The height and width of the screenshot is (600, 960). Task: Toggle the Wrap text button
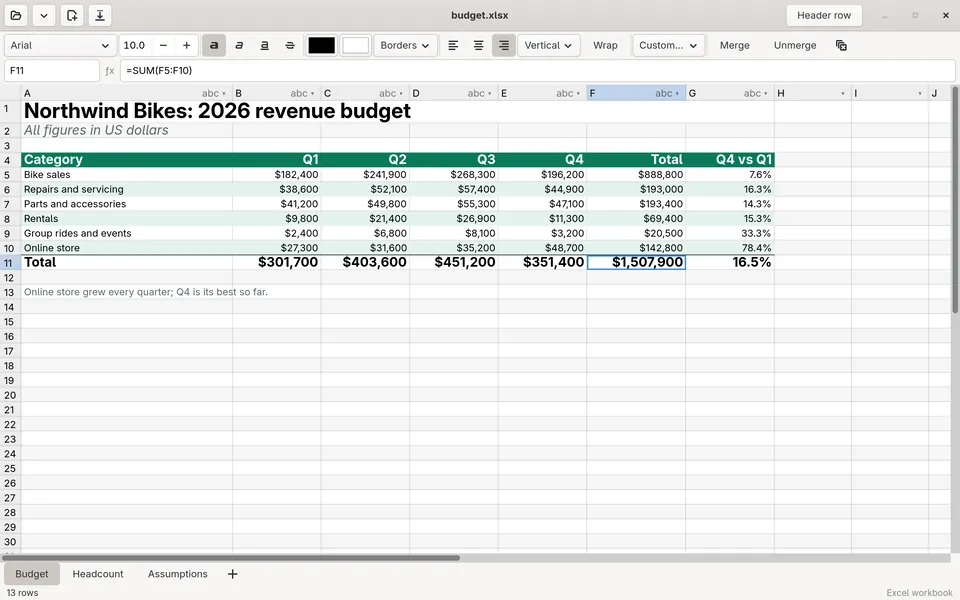pos(606,45)
